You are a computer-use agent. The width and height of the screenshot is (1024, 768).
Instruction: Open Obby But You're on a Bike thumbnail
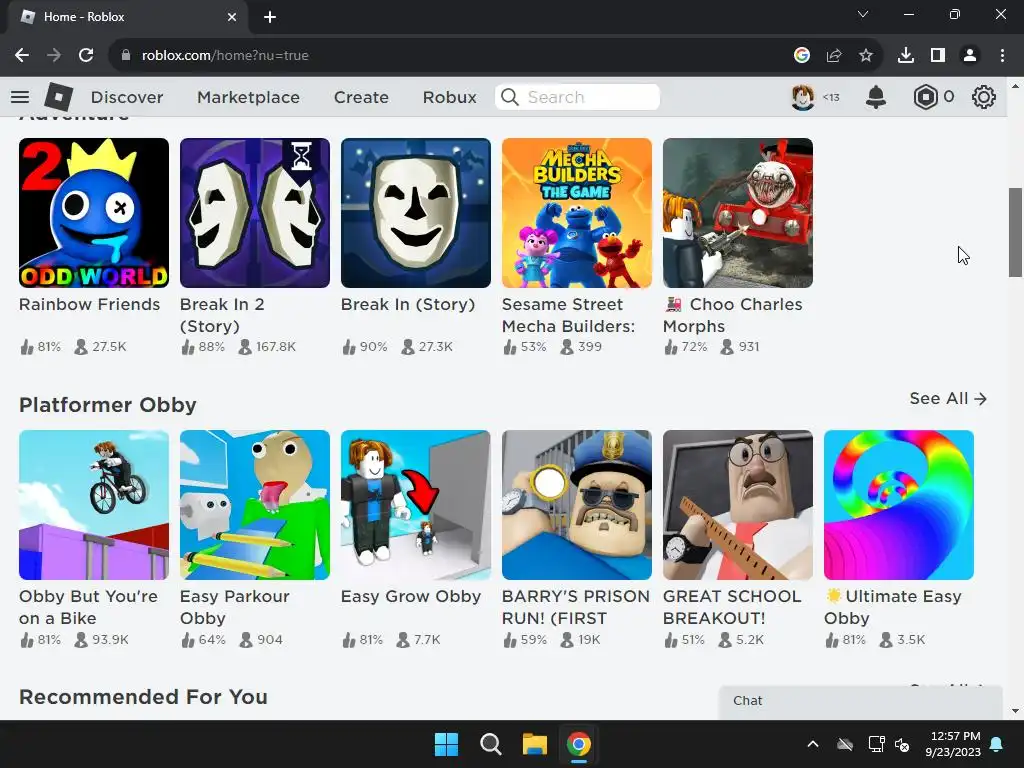[94, 505]
